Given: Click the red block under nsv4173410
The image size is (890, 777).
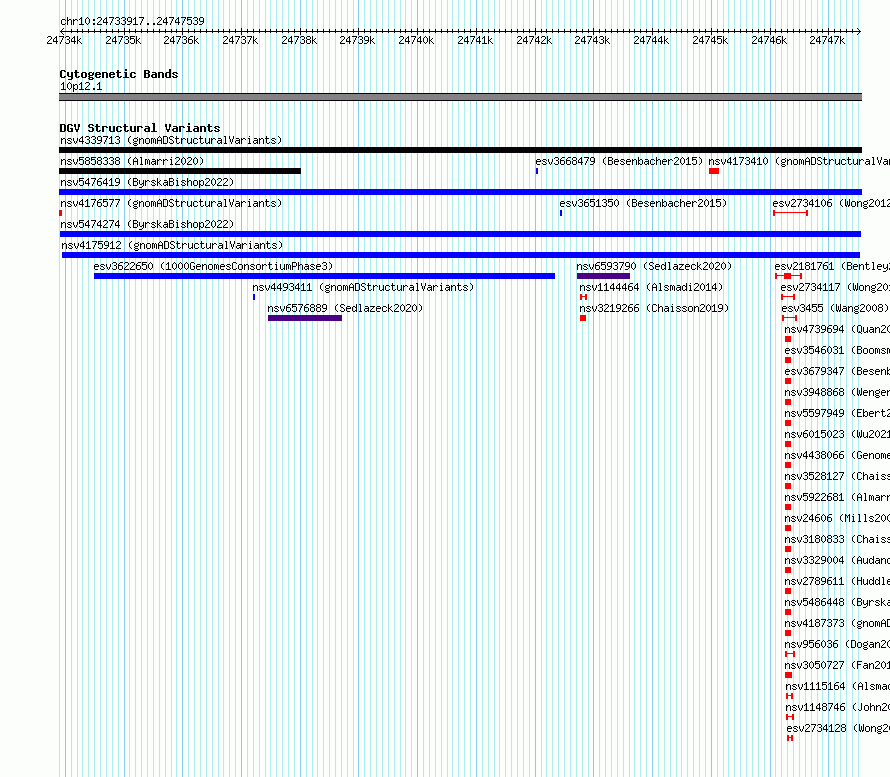Looking at the screenshot, I should coord(714,171).
